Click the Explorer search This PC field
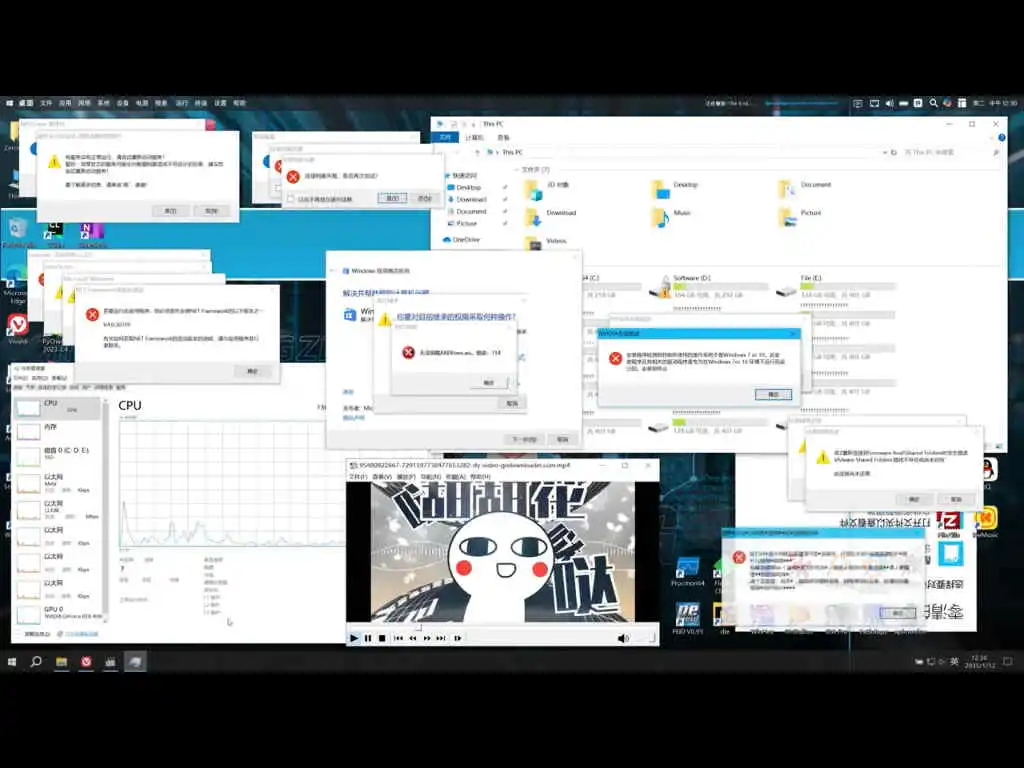The height and width of the screenshot is (768, 1024). coord(952,152)
